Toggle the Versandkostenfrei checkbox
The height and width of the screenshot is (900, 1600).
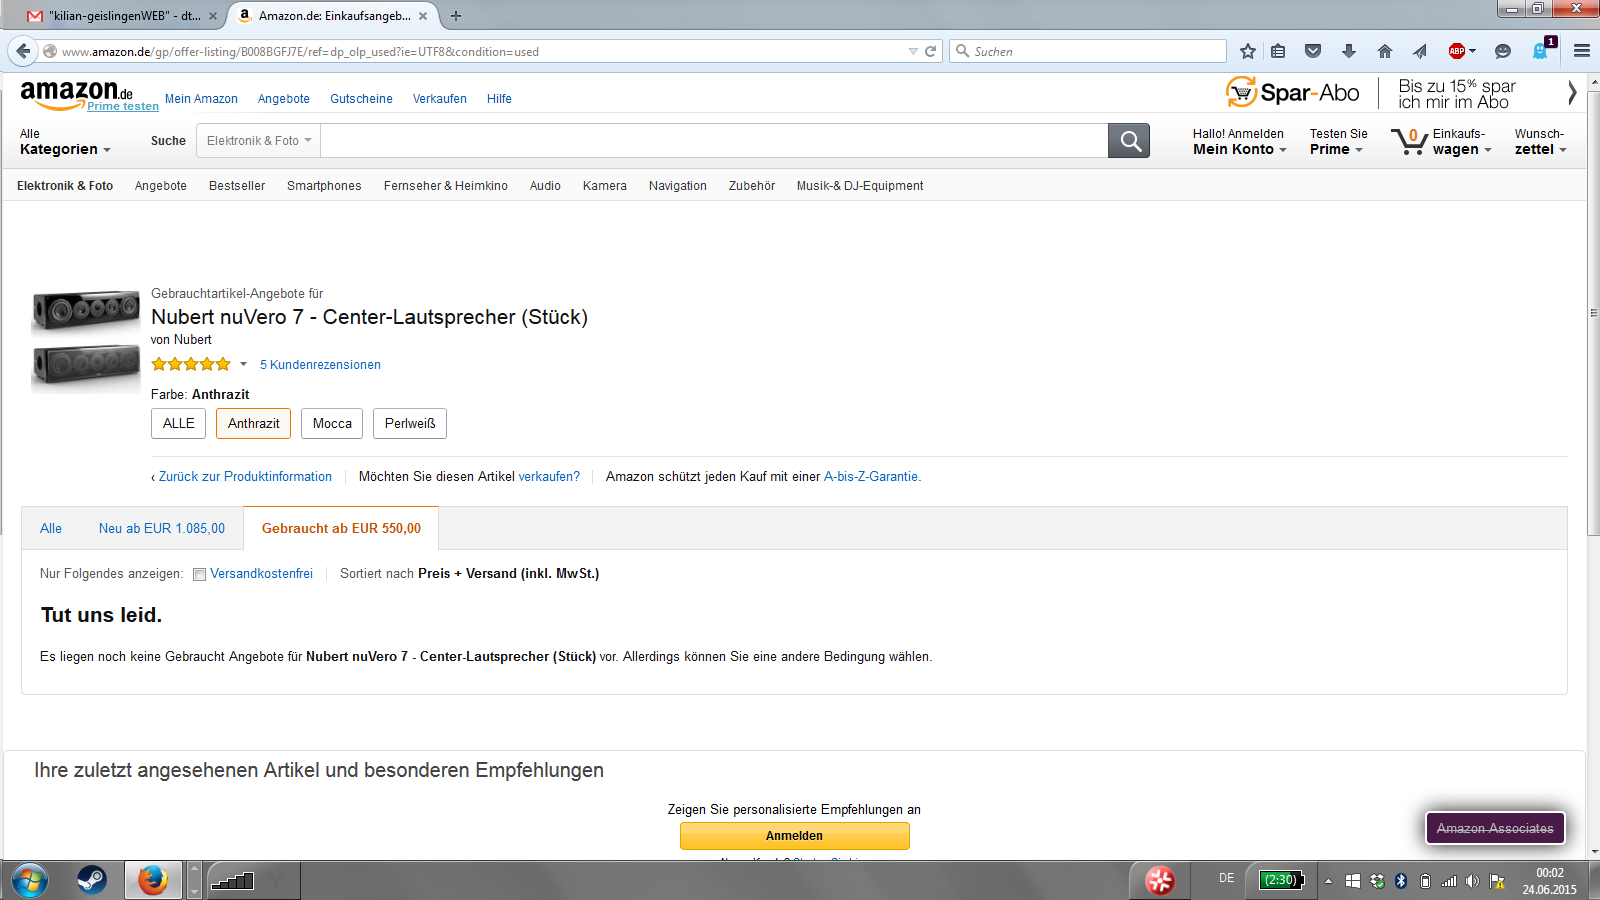coord(200,574)
